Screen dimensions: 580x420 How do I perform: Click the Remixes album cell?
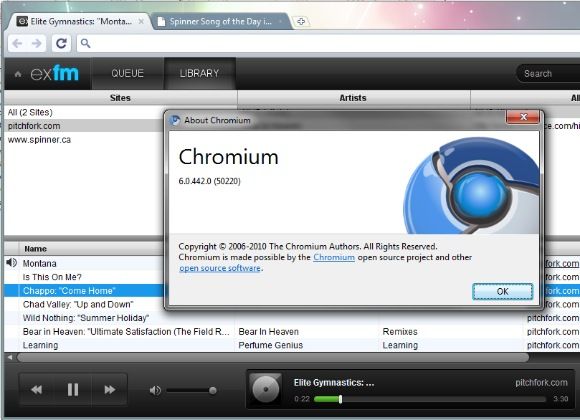(x=400, y=332)
